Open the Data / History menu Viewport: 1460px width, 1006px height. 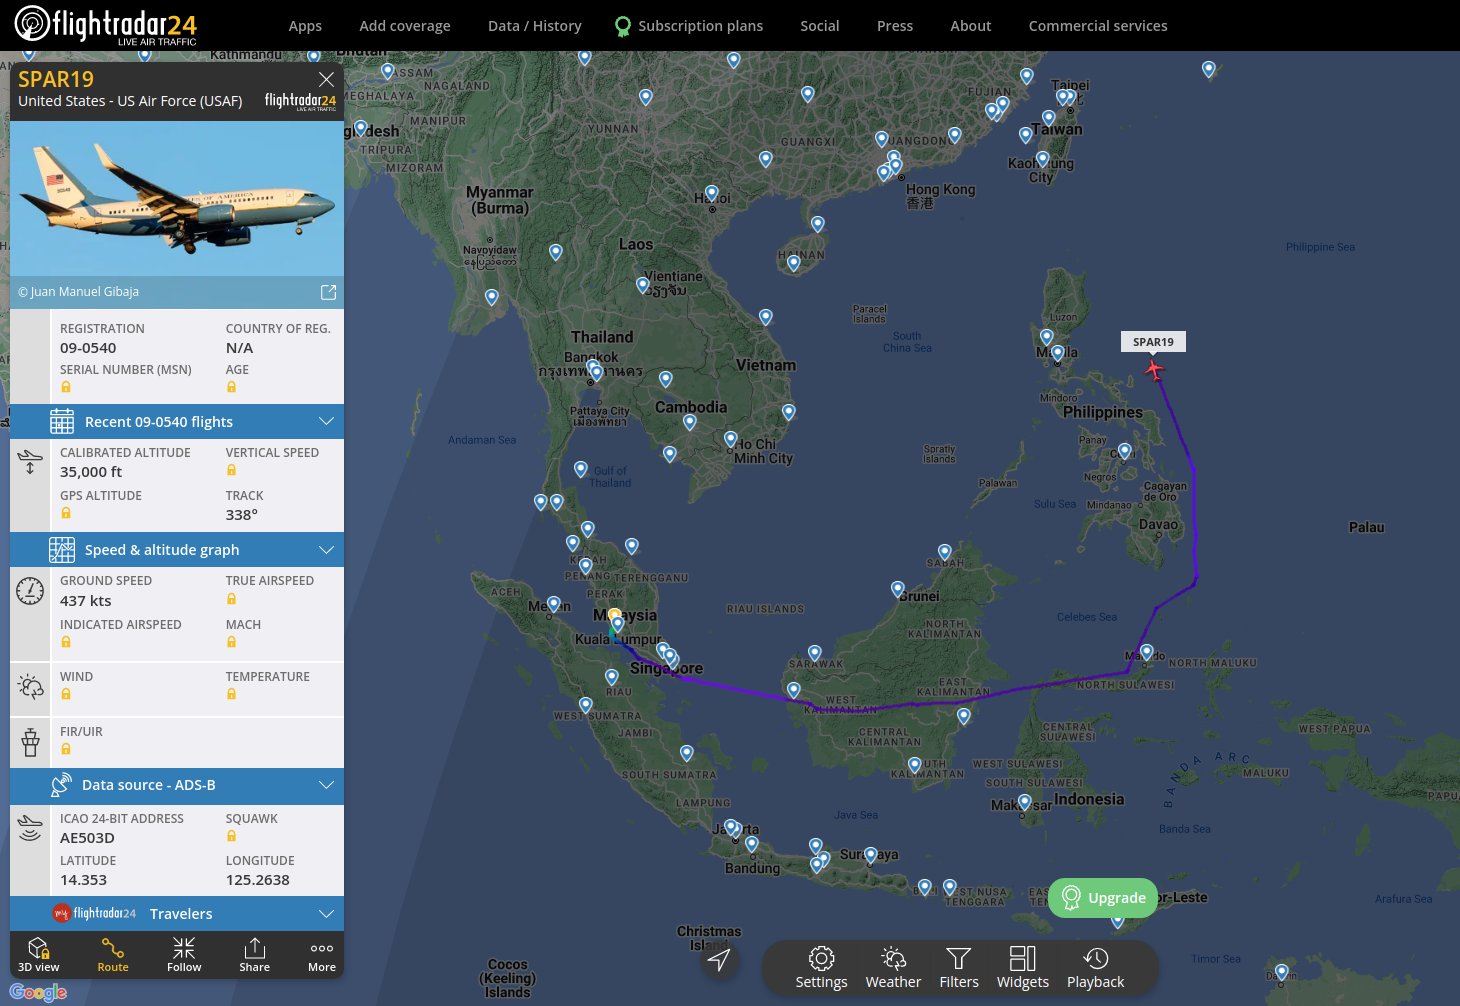click(535, 26)
